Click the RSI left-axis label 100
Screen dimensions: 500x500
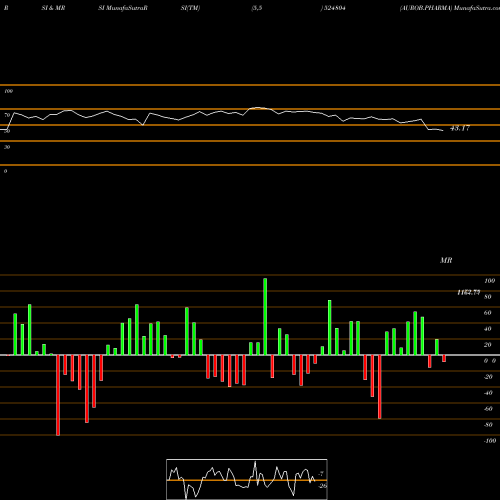(8, 91)
